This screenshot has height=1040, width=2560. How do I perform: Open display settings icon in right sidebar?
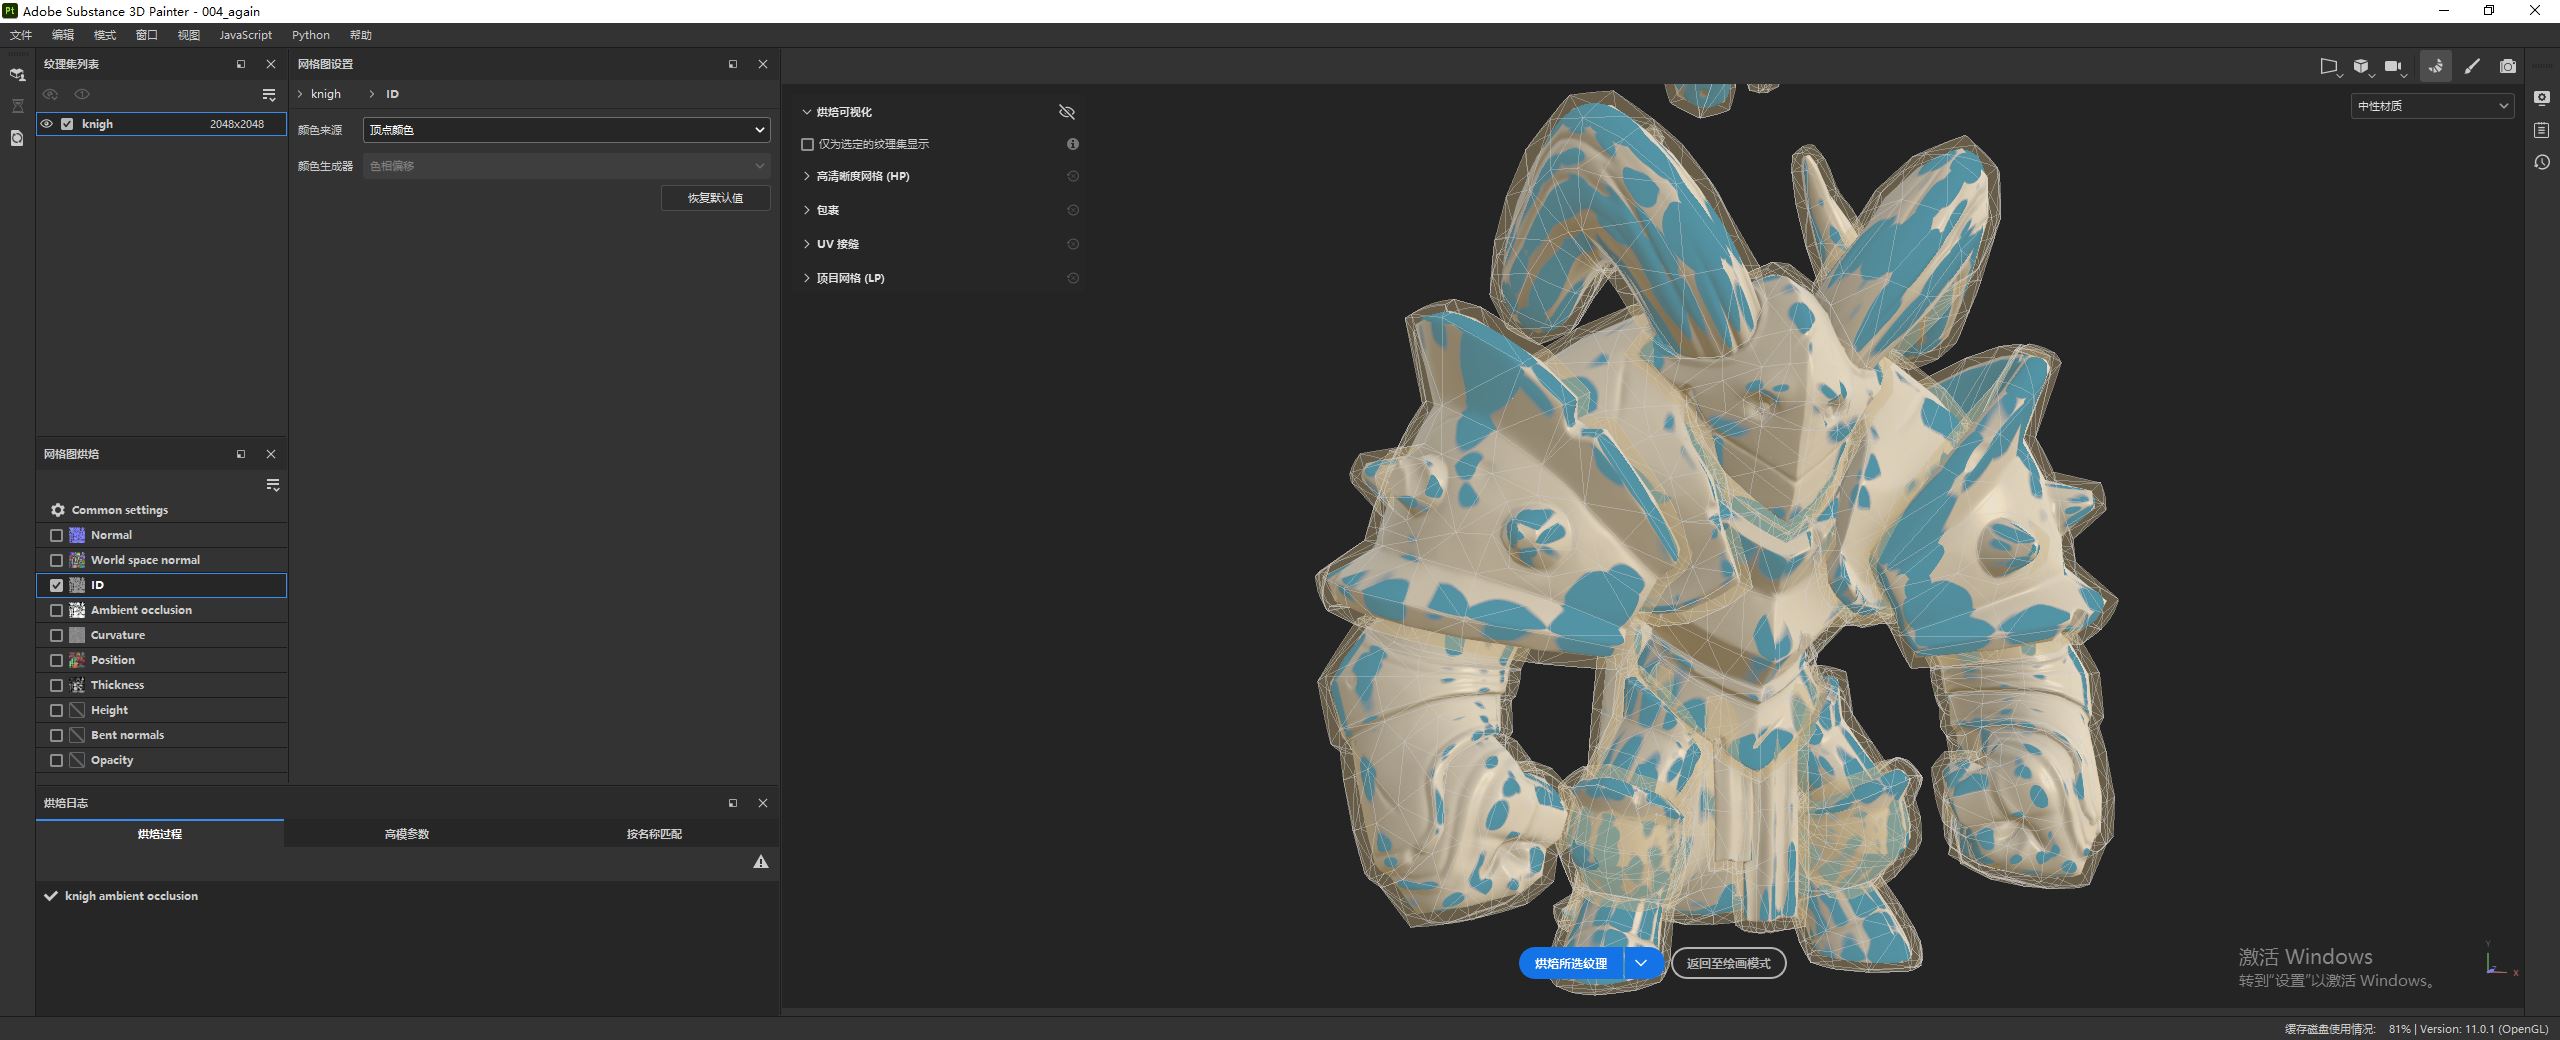coord(2542,98)
